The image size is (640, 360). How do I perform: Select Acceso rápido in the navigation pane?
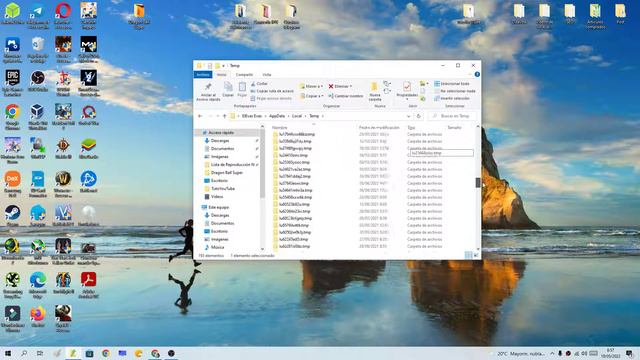point(221,133)
